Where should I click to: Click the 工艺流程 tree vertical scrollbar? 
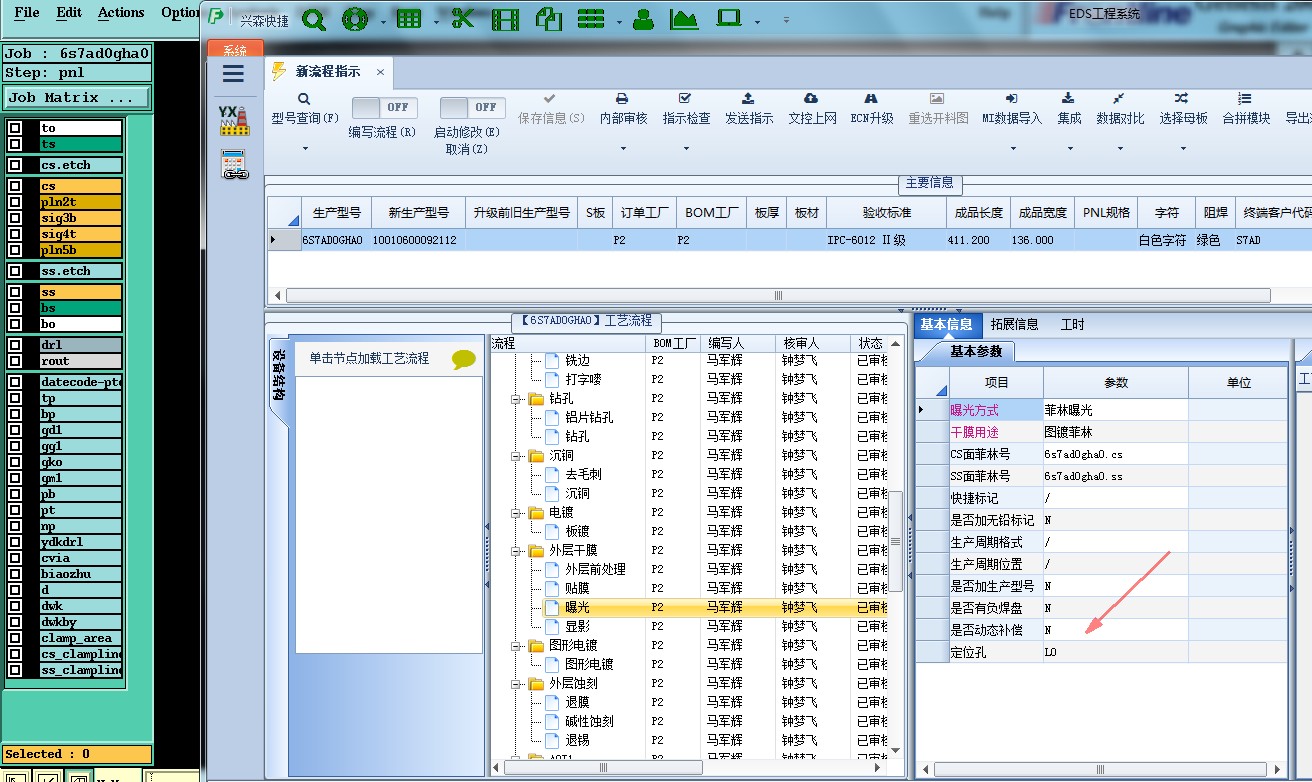click(896, 539)
